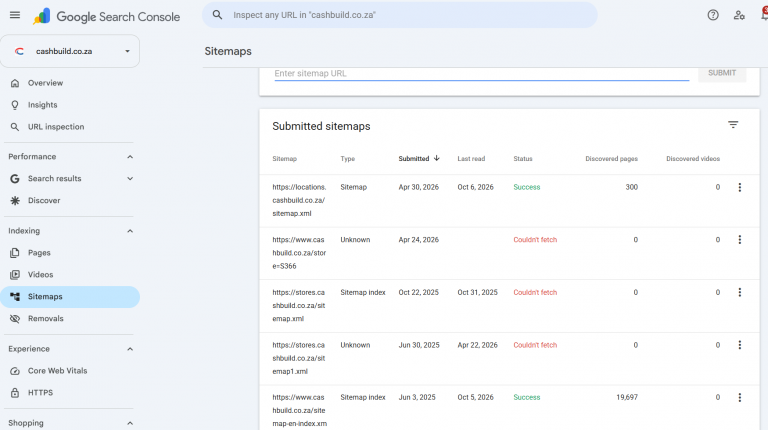768x430 pixels.
Task: Click the Overview home icon
Action: coord(15,83)
